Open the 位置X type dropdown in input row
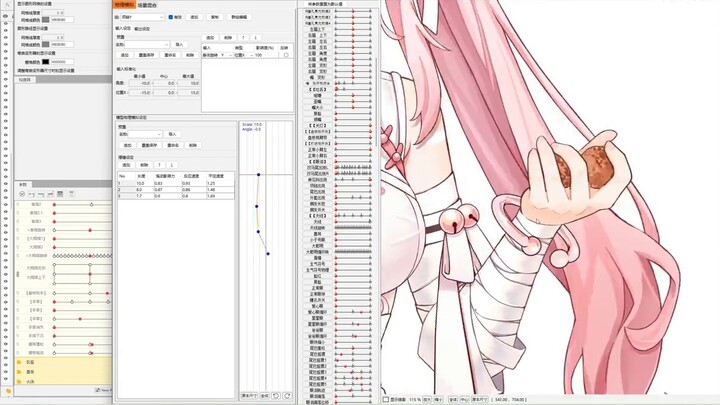The image size is (720, 405). coord(242,55)
